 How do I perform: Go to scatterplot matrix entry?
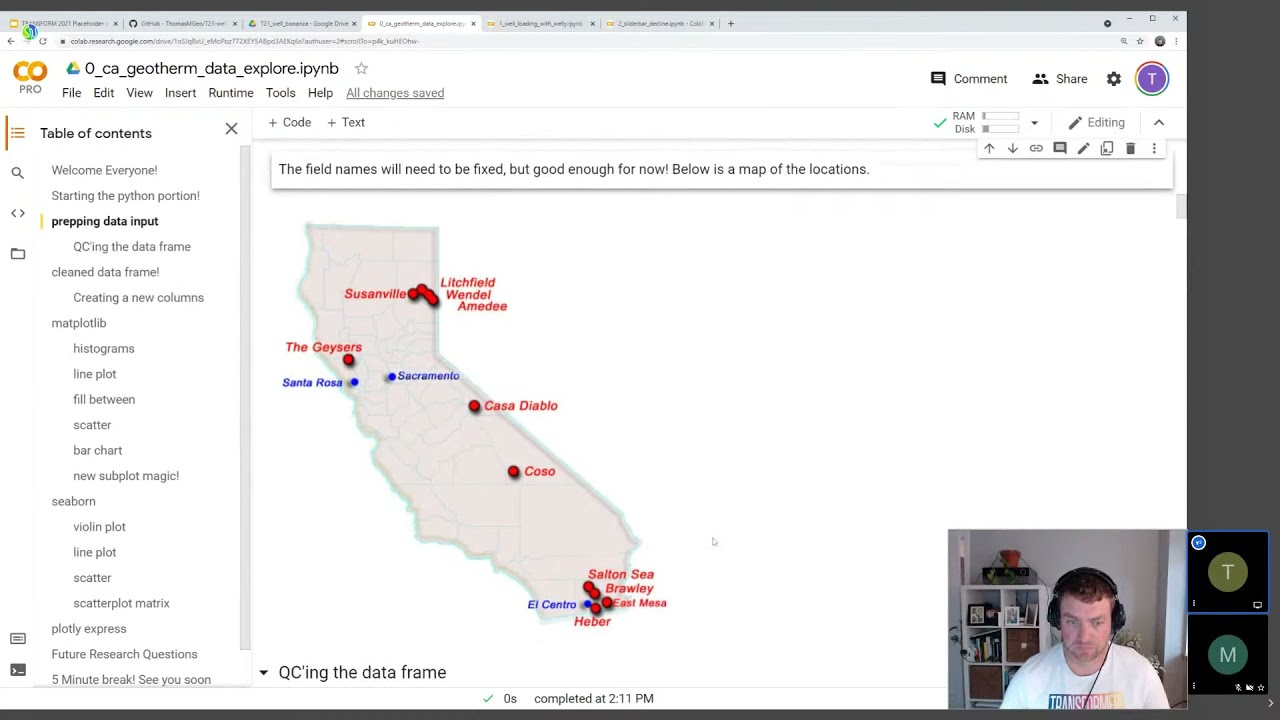pyautogui.click(x=121, y=604)
